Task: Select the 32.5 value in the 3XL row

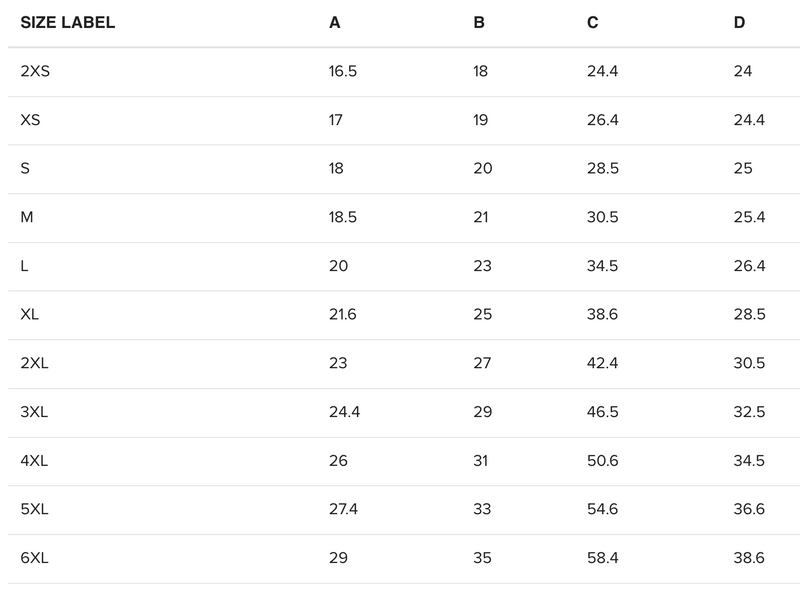Action: click(x=749, y=412)
